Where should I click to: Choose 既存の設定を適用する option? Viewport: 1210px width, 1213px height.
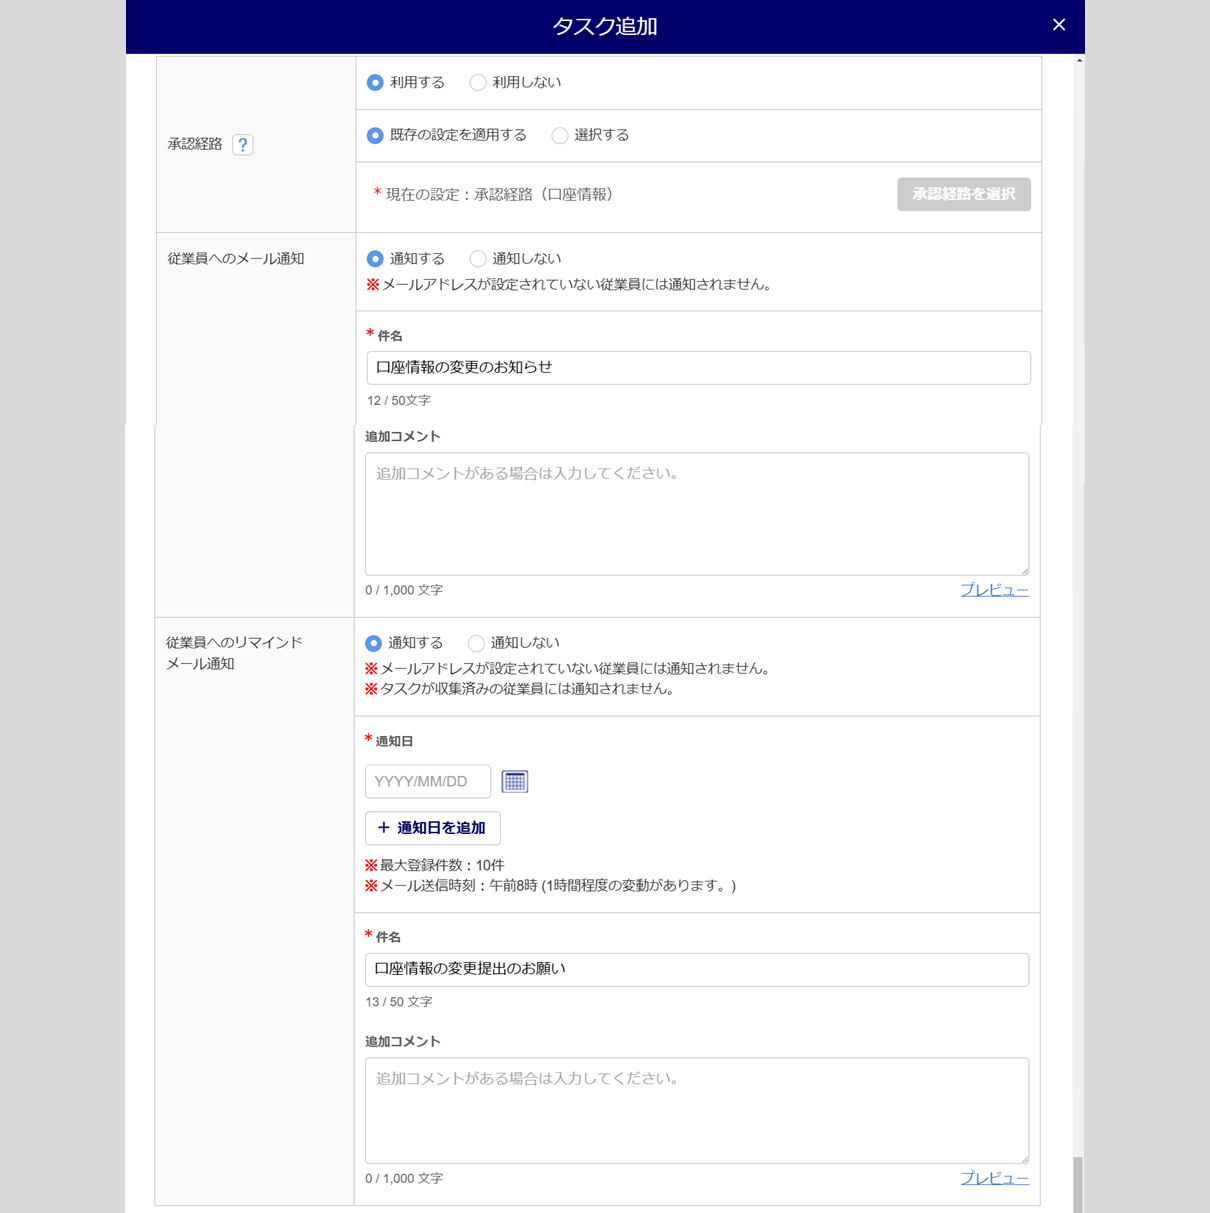(375, 136)
